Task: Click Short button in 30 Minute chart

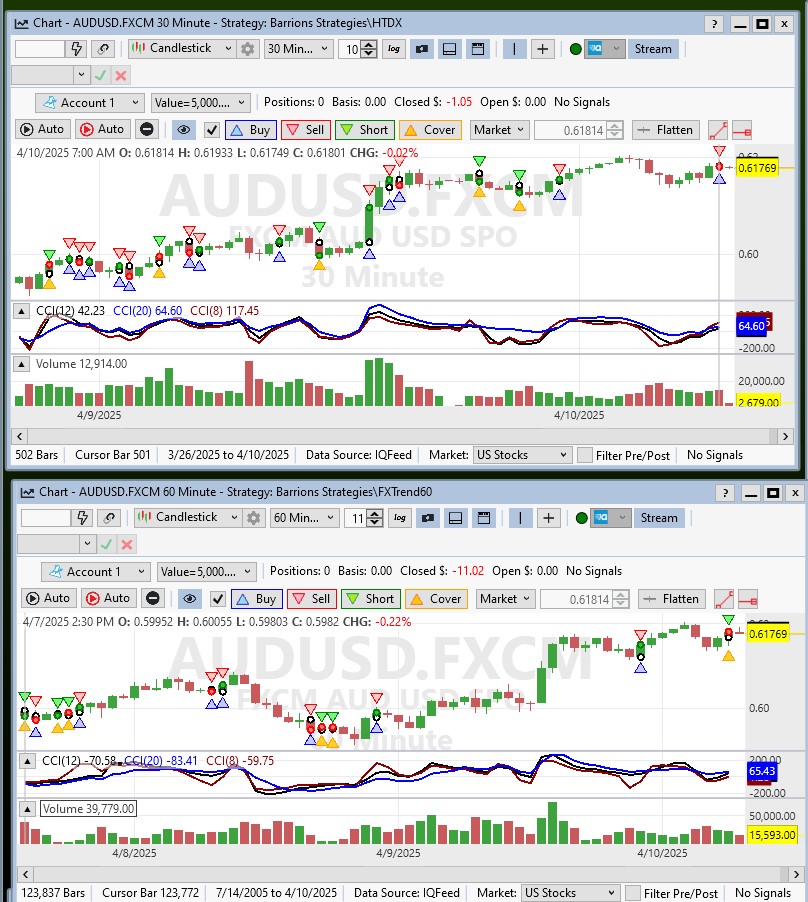Action: pos(365,130)
